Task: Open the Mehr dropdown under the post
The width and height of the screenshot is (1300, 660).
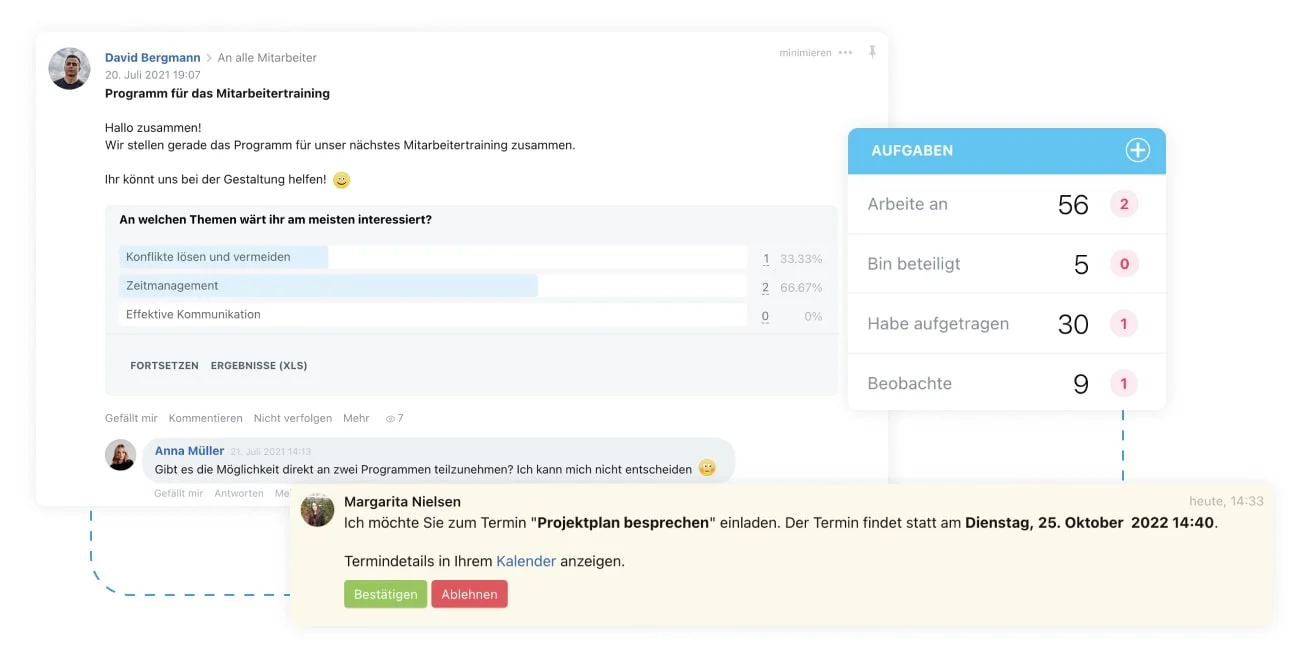Action: click(x=356, y=418)
